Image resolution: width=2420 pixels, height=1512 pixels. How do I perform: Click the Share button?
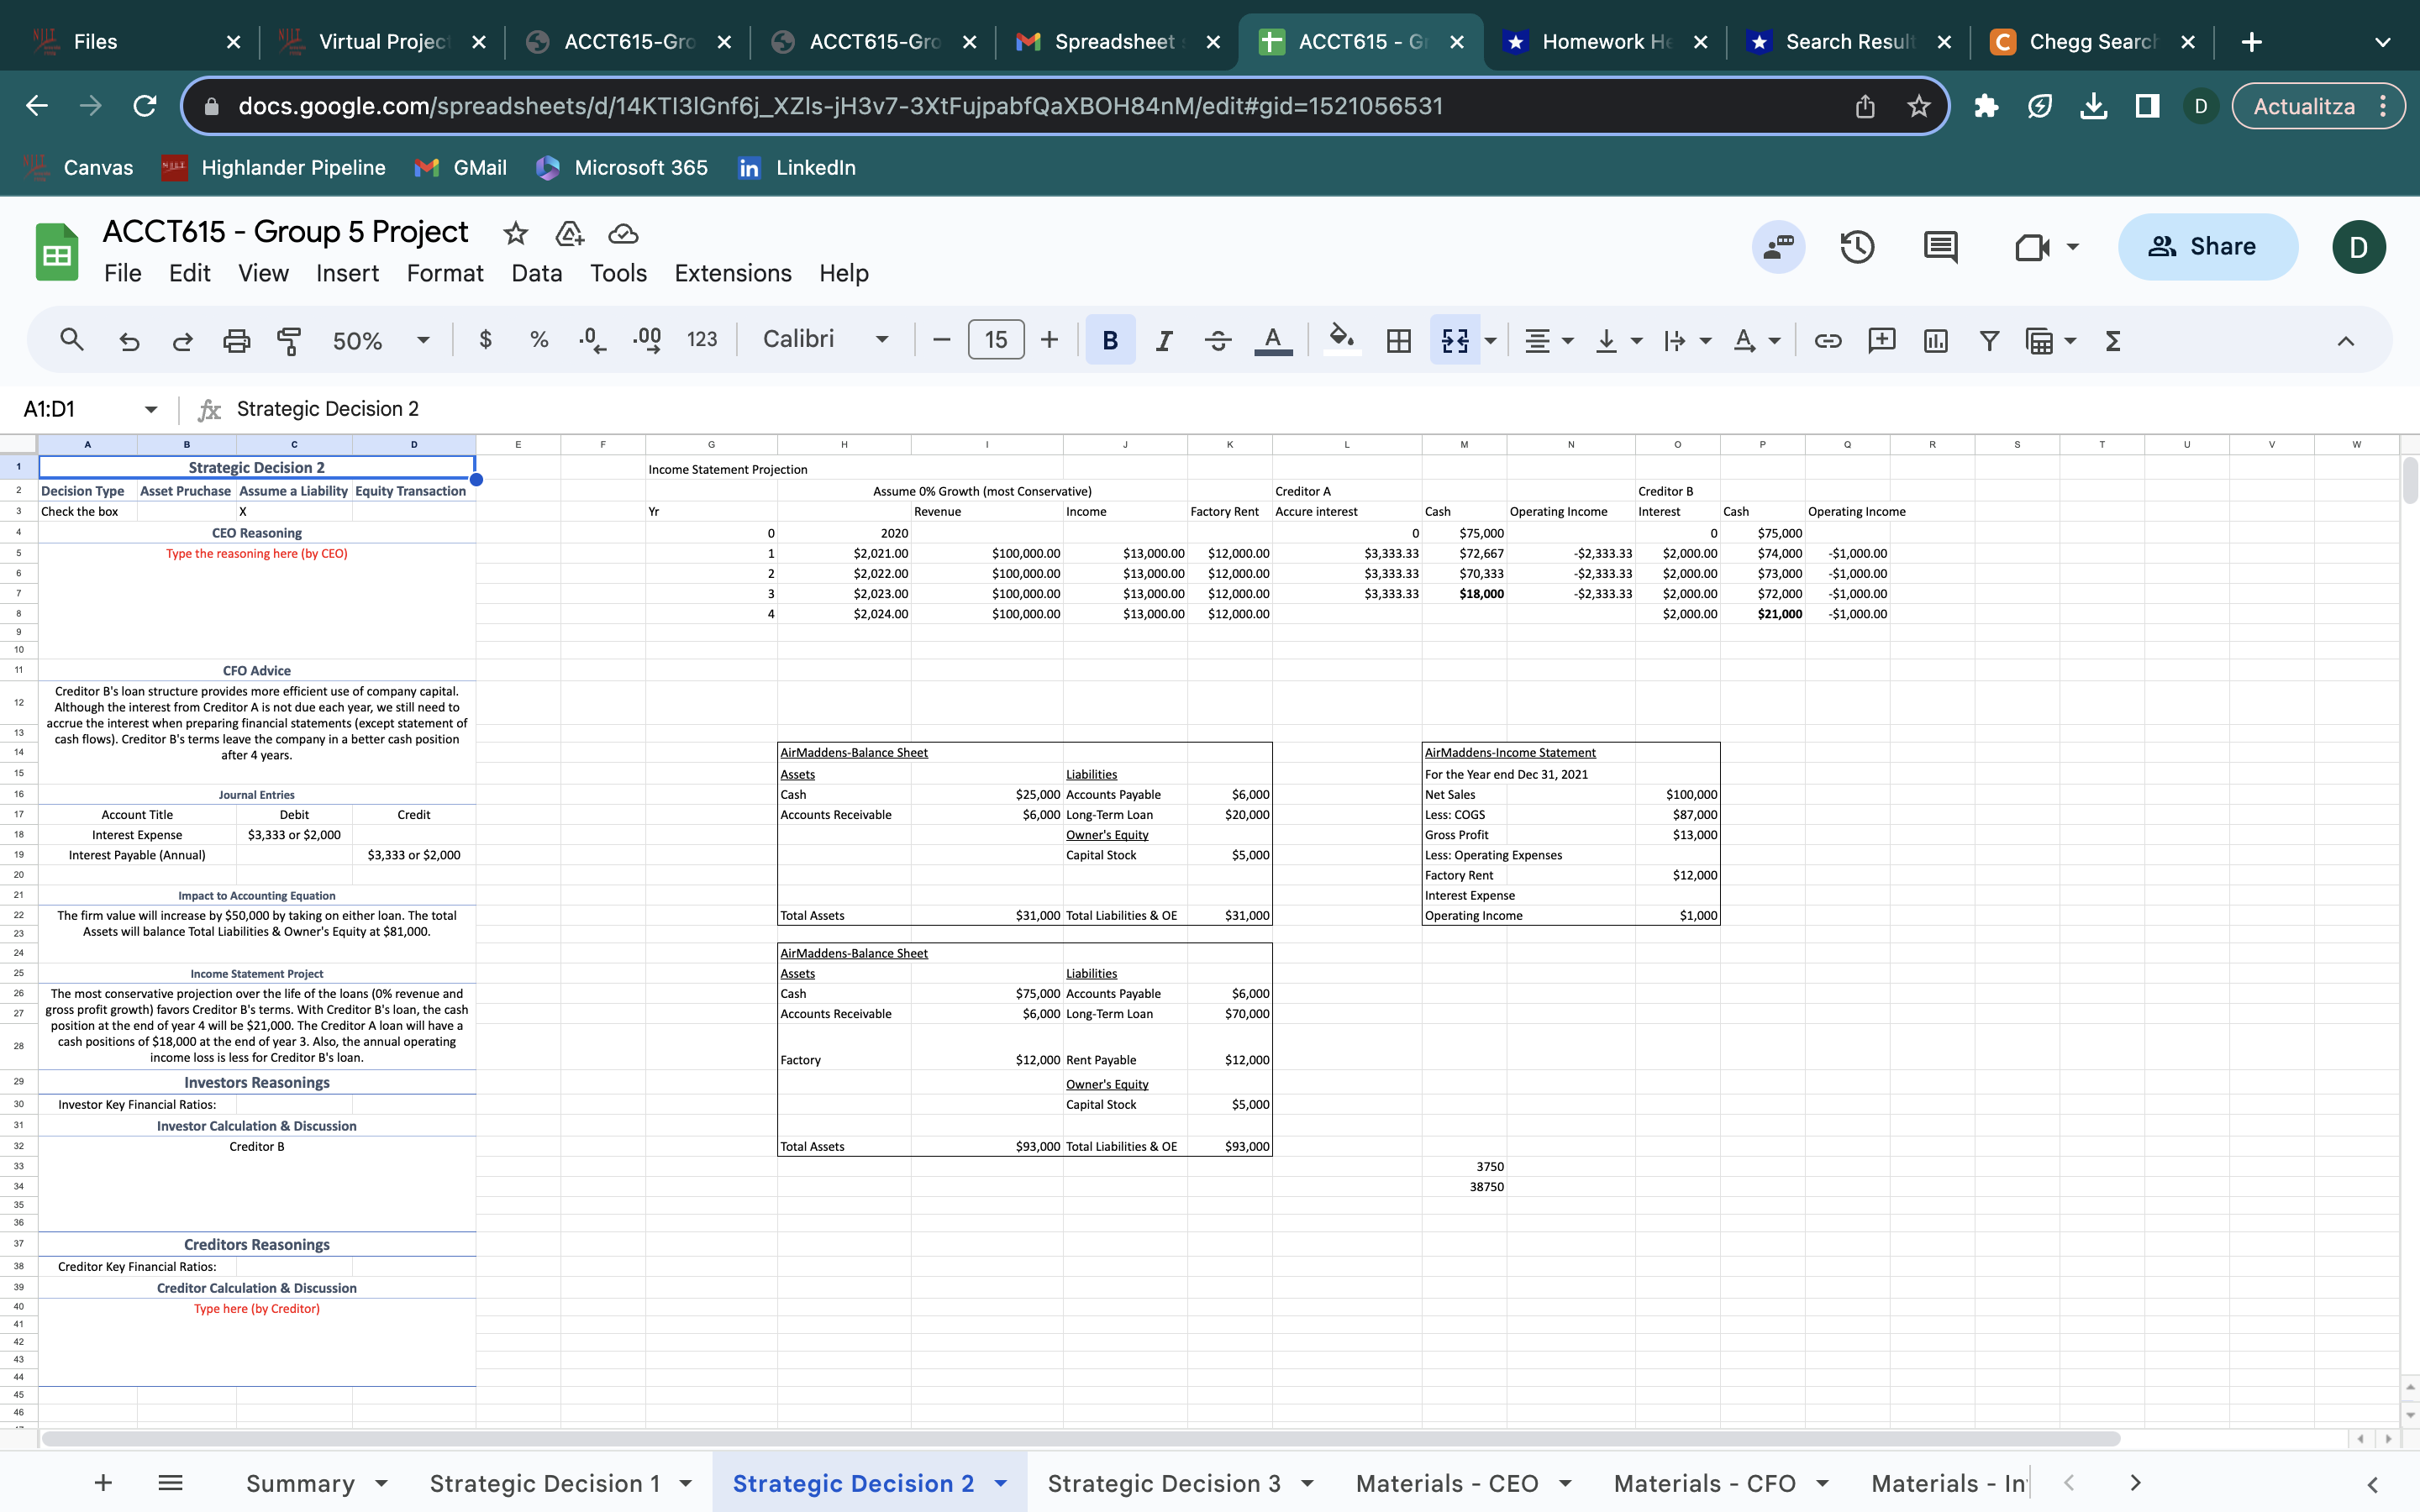2208,246
